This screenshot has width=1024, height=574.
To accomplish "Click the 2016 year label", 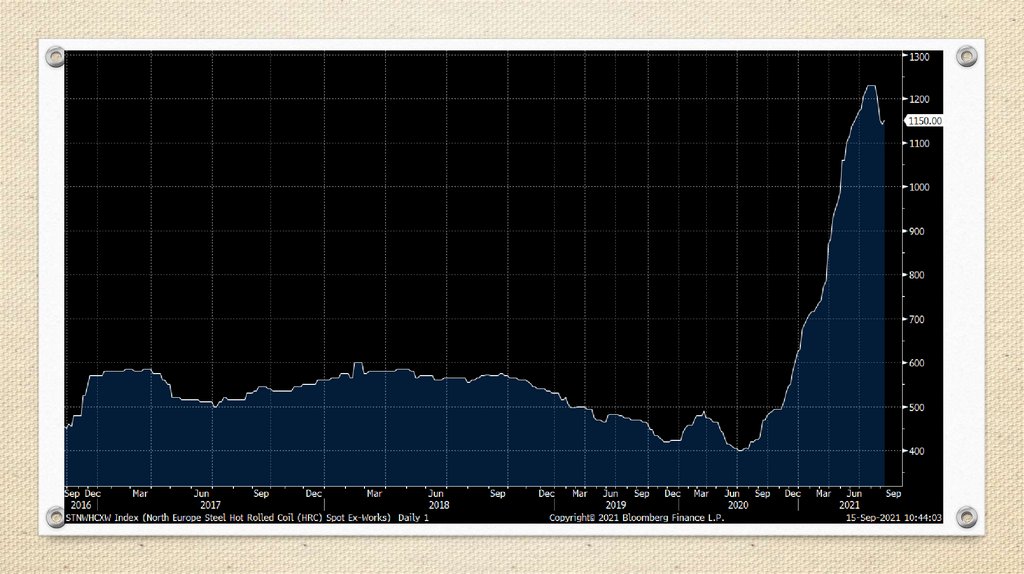I will 80,505.
